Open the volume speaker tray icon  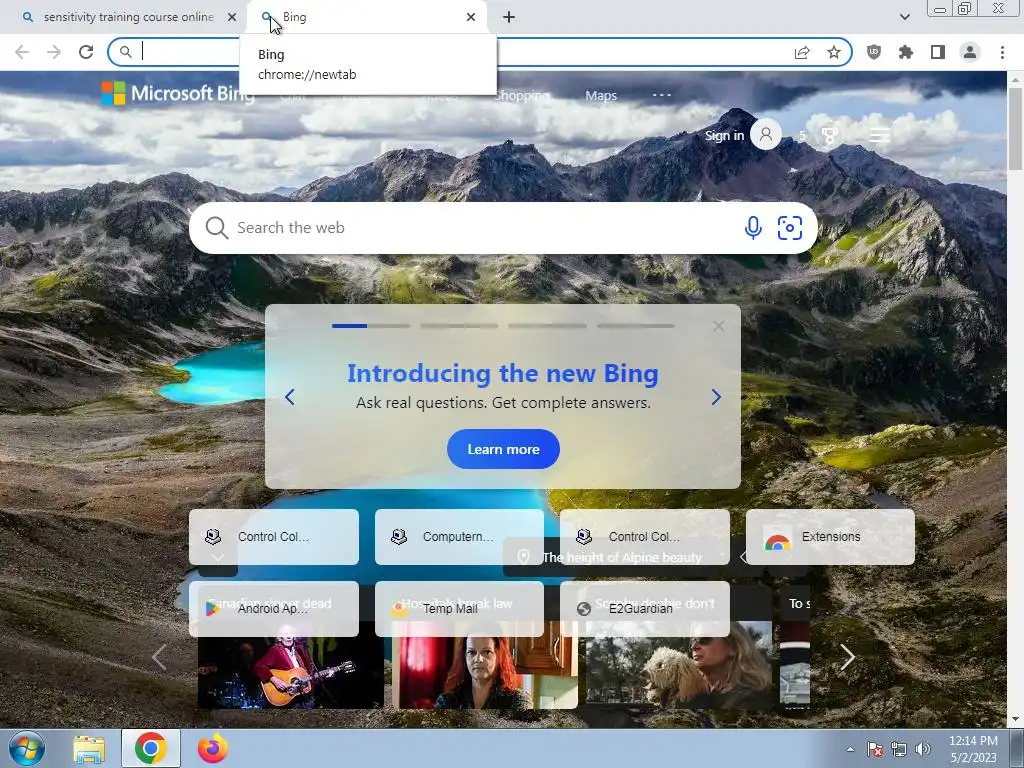pos(923,749)
